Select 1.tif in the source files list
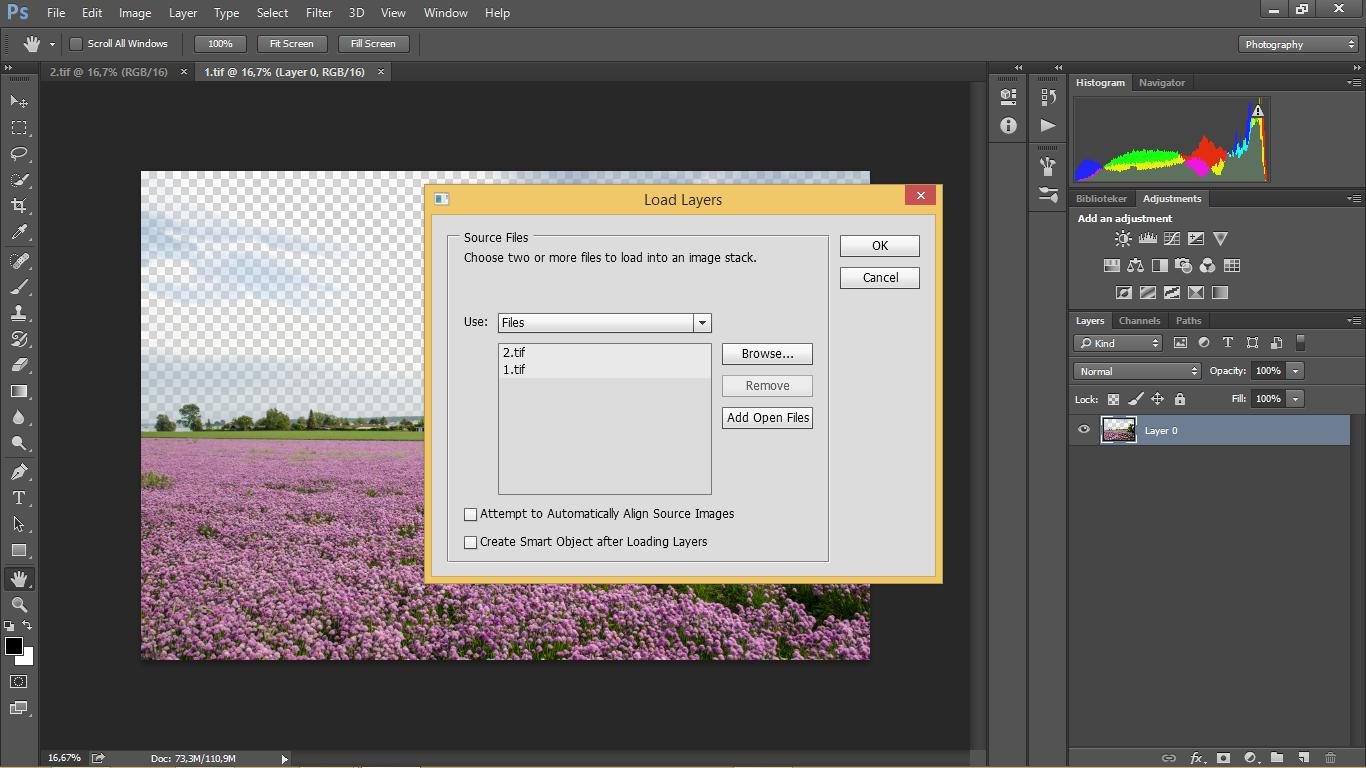 coord(514,370)
